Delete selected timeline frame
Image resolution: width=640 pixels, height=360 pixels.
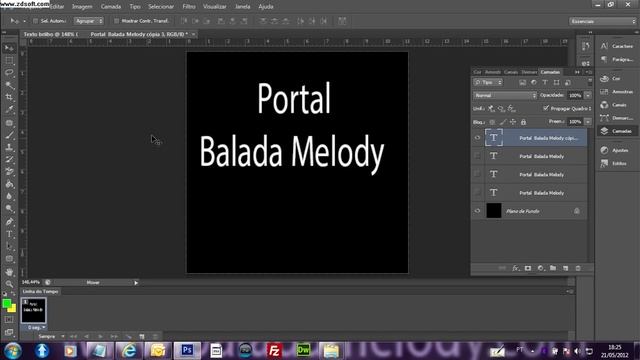point(155,337)
